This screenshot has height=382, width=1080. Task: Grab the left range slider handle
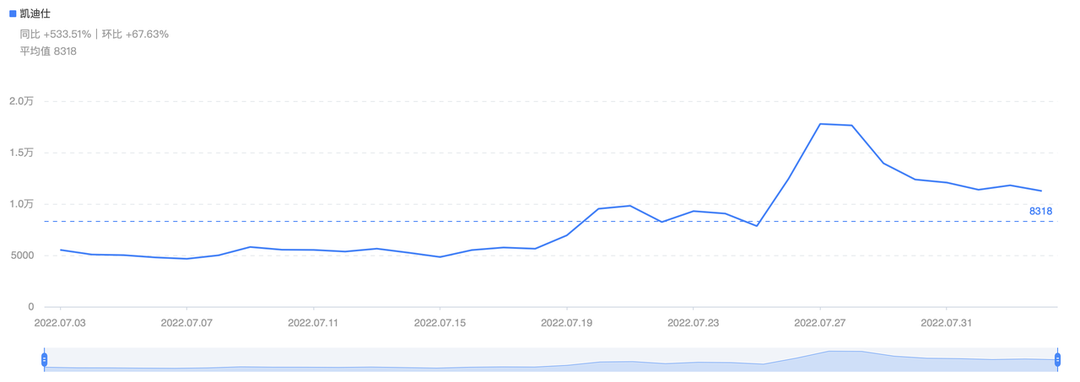point(44,359)
